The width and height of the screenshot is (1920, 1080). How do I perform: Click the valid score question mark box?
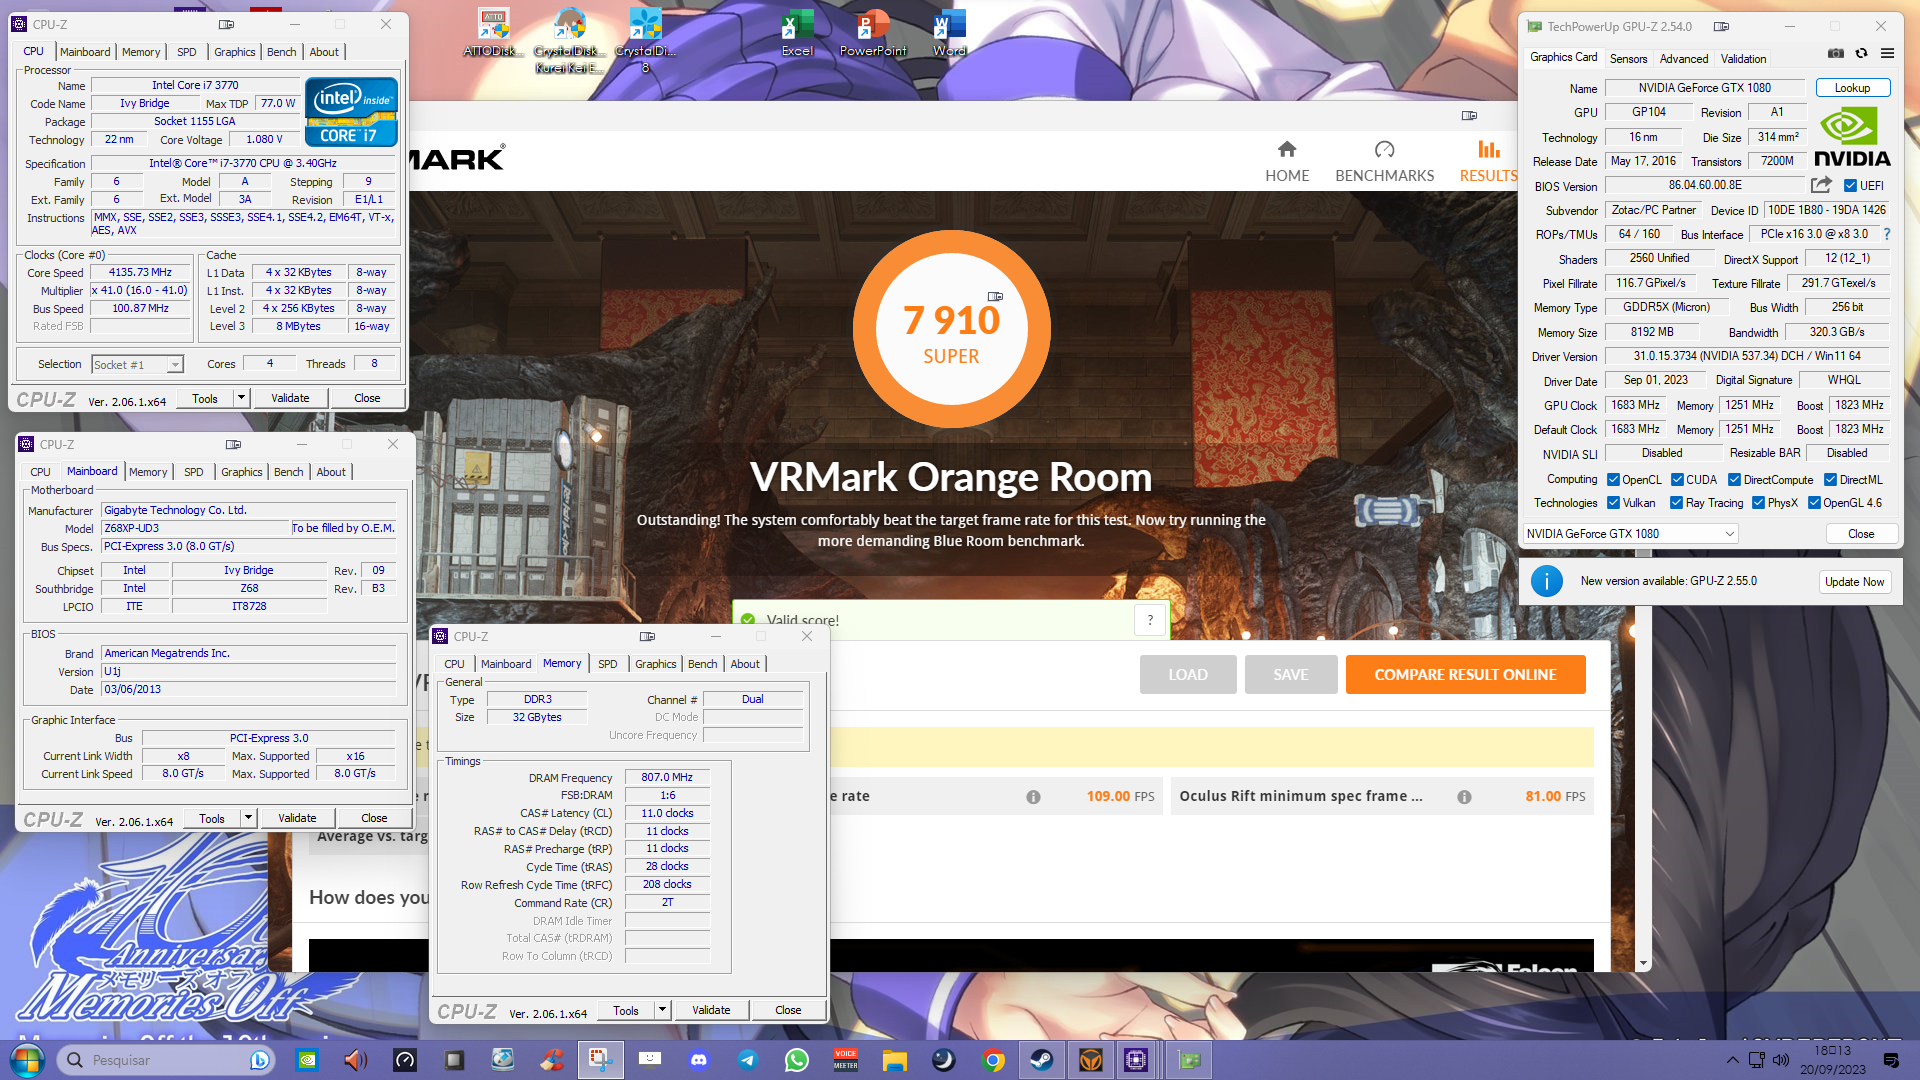(x=1150, y=620)
